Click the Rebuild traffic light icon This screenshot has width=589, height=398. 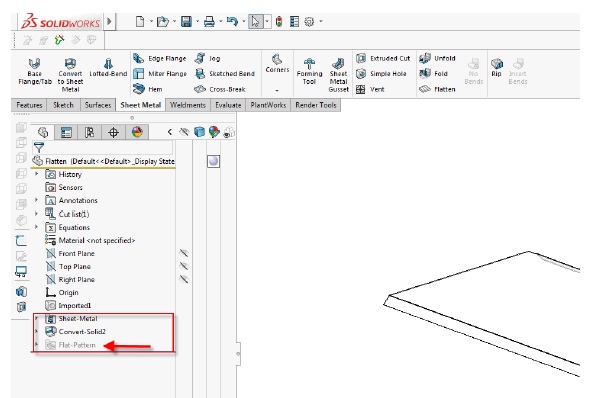click(279, 21)
